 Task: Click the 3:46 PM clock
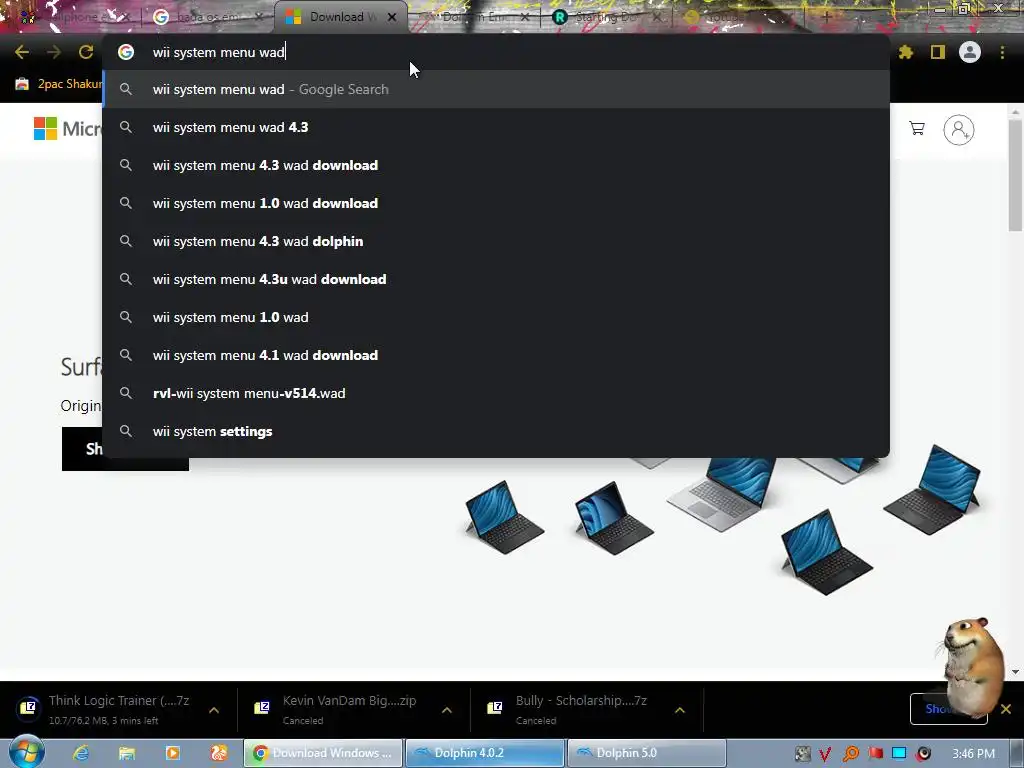click(973, 754)
